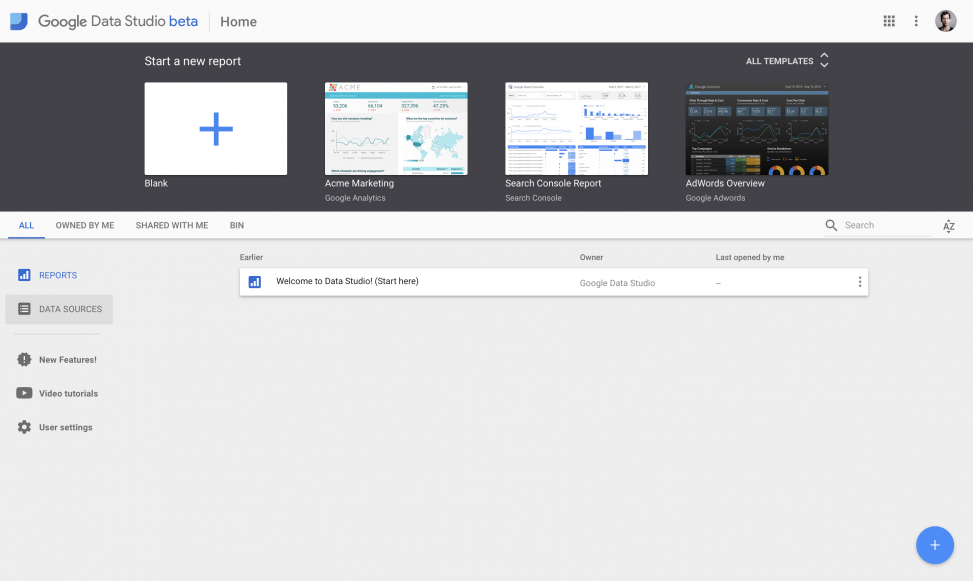Click the report icon beside Welcome to Data Studio
Viewport: 973px width, 581px height.
(x=254, y=282)
